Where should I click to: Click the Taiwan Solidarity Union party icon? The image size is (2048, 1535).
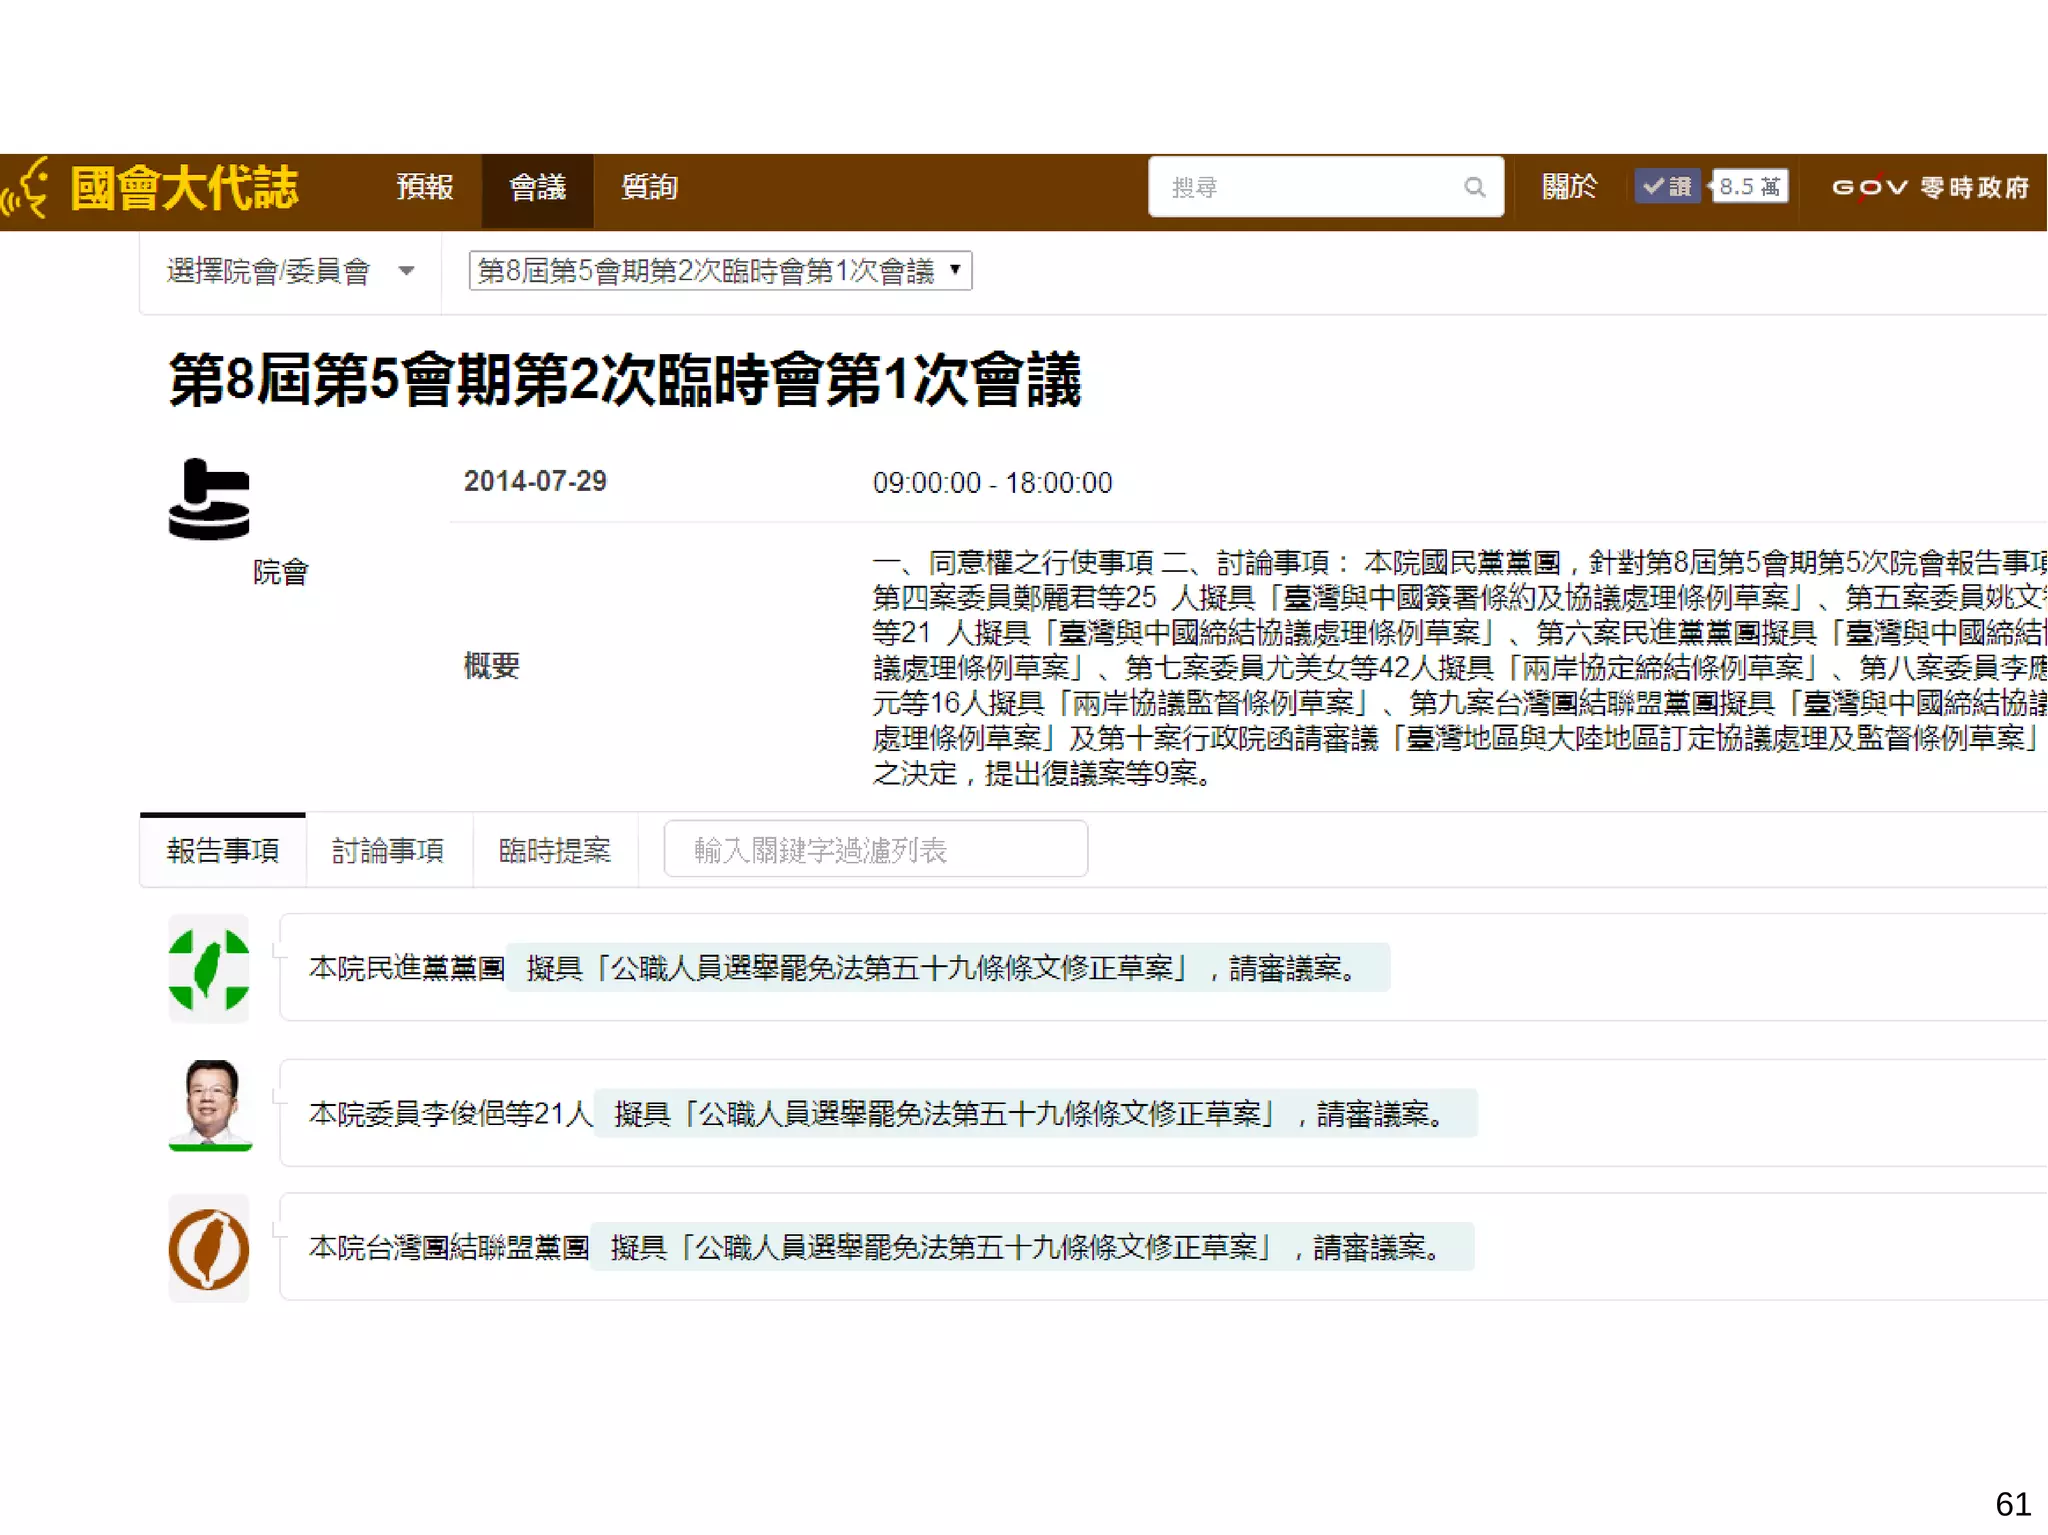point(208,1248)
